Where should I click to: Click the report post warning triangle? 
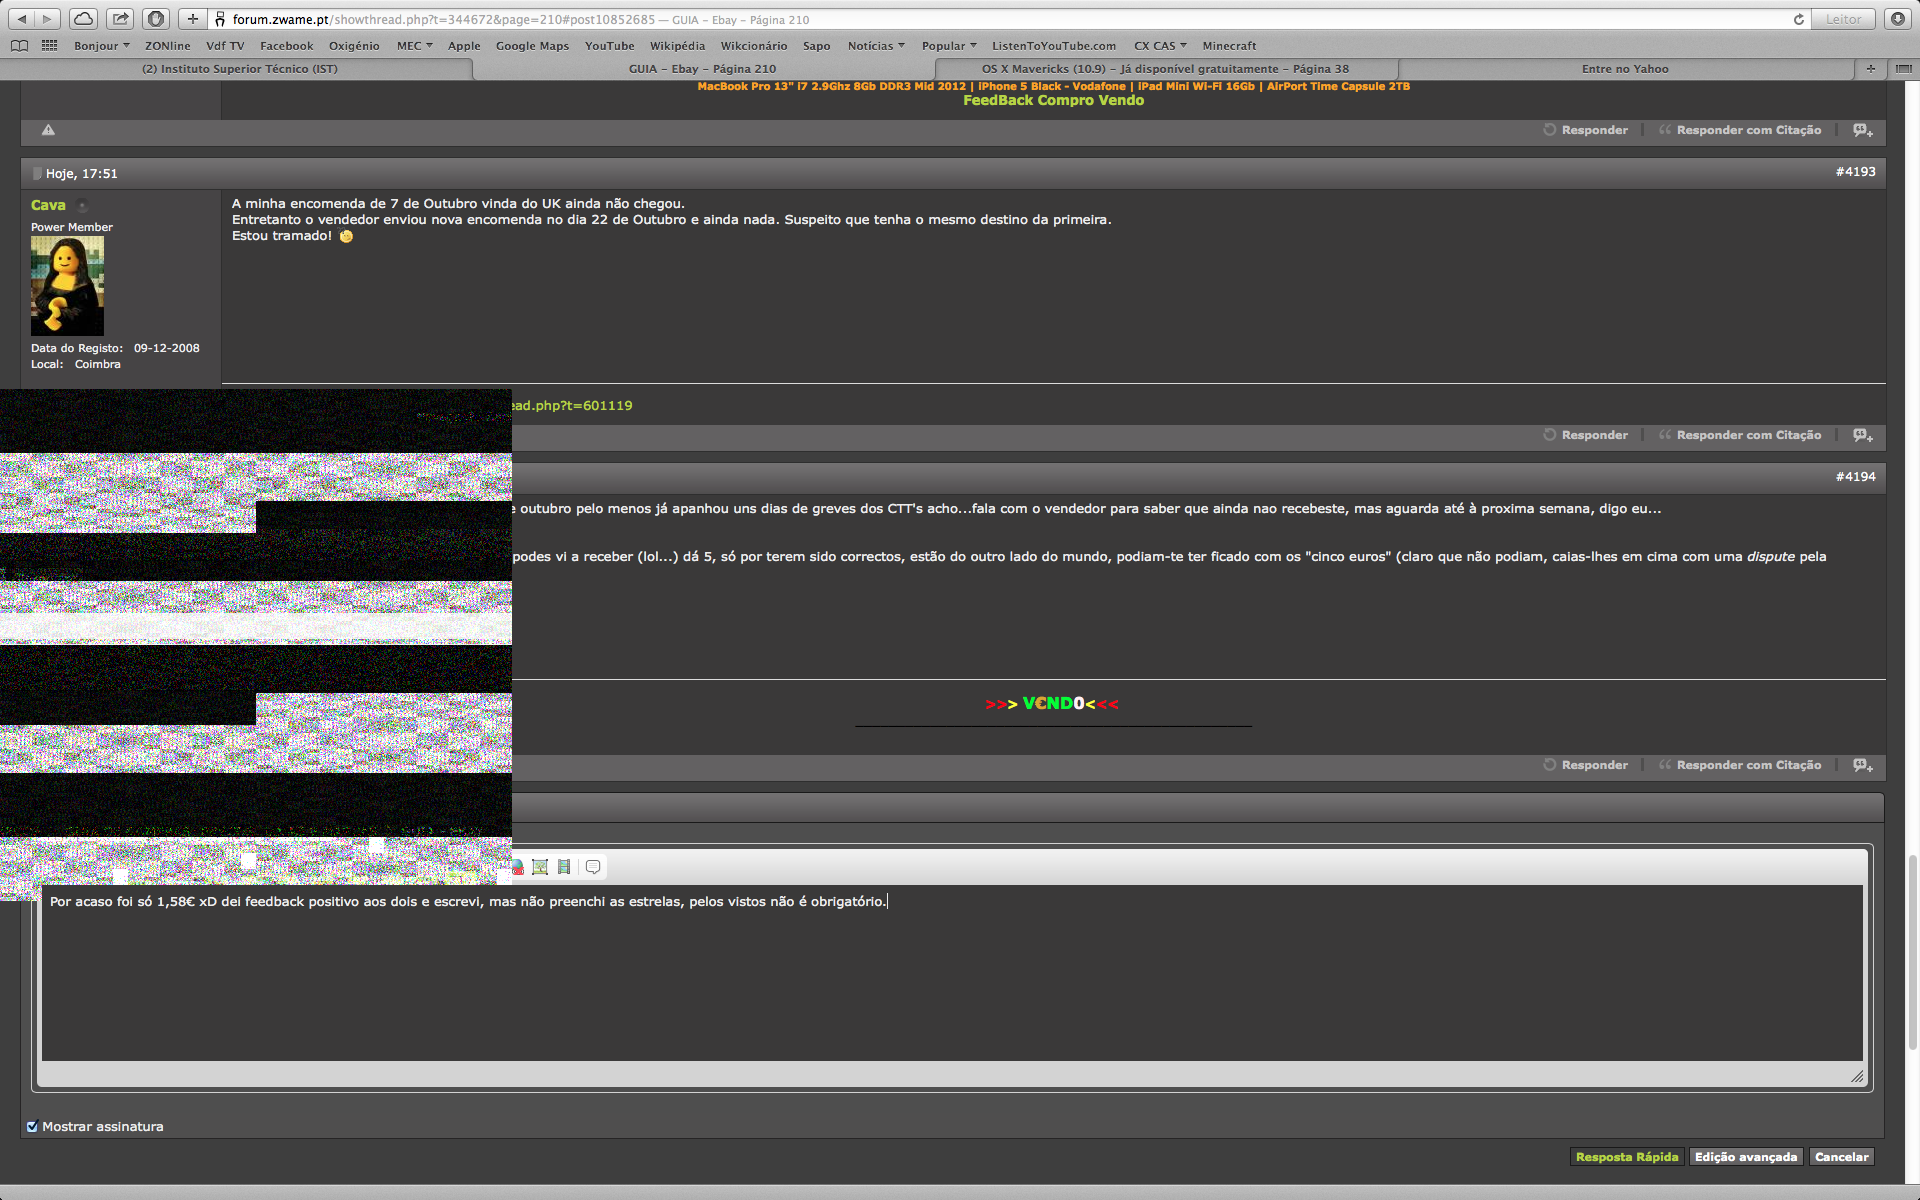(48, 130)
